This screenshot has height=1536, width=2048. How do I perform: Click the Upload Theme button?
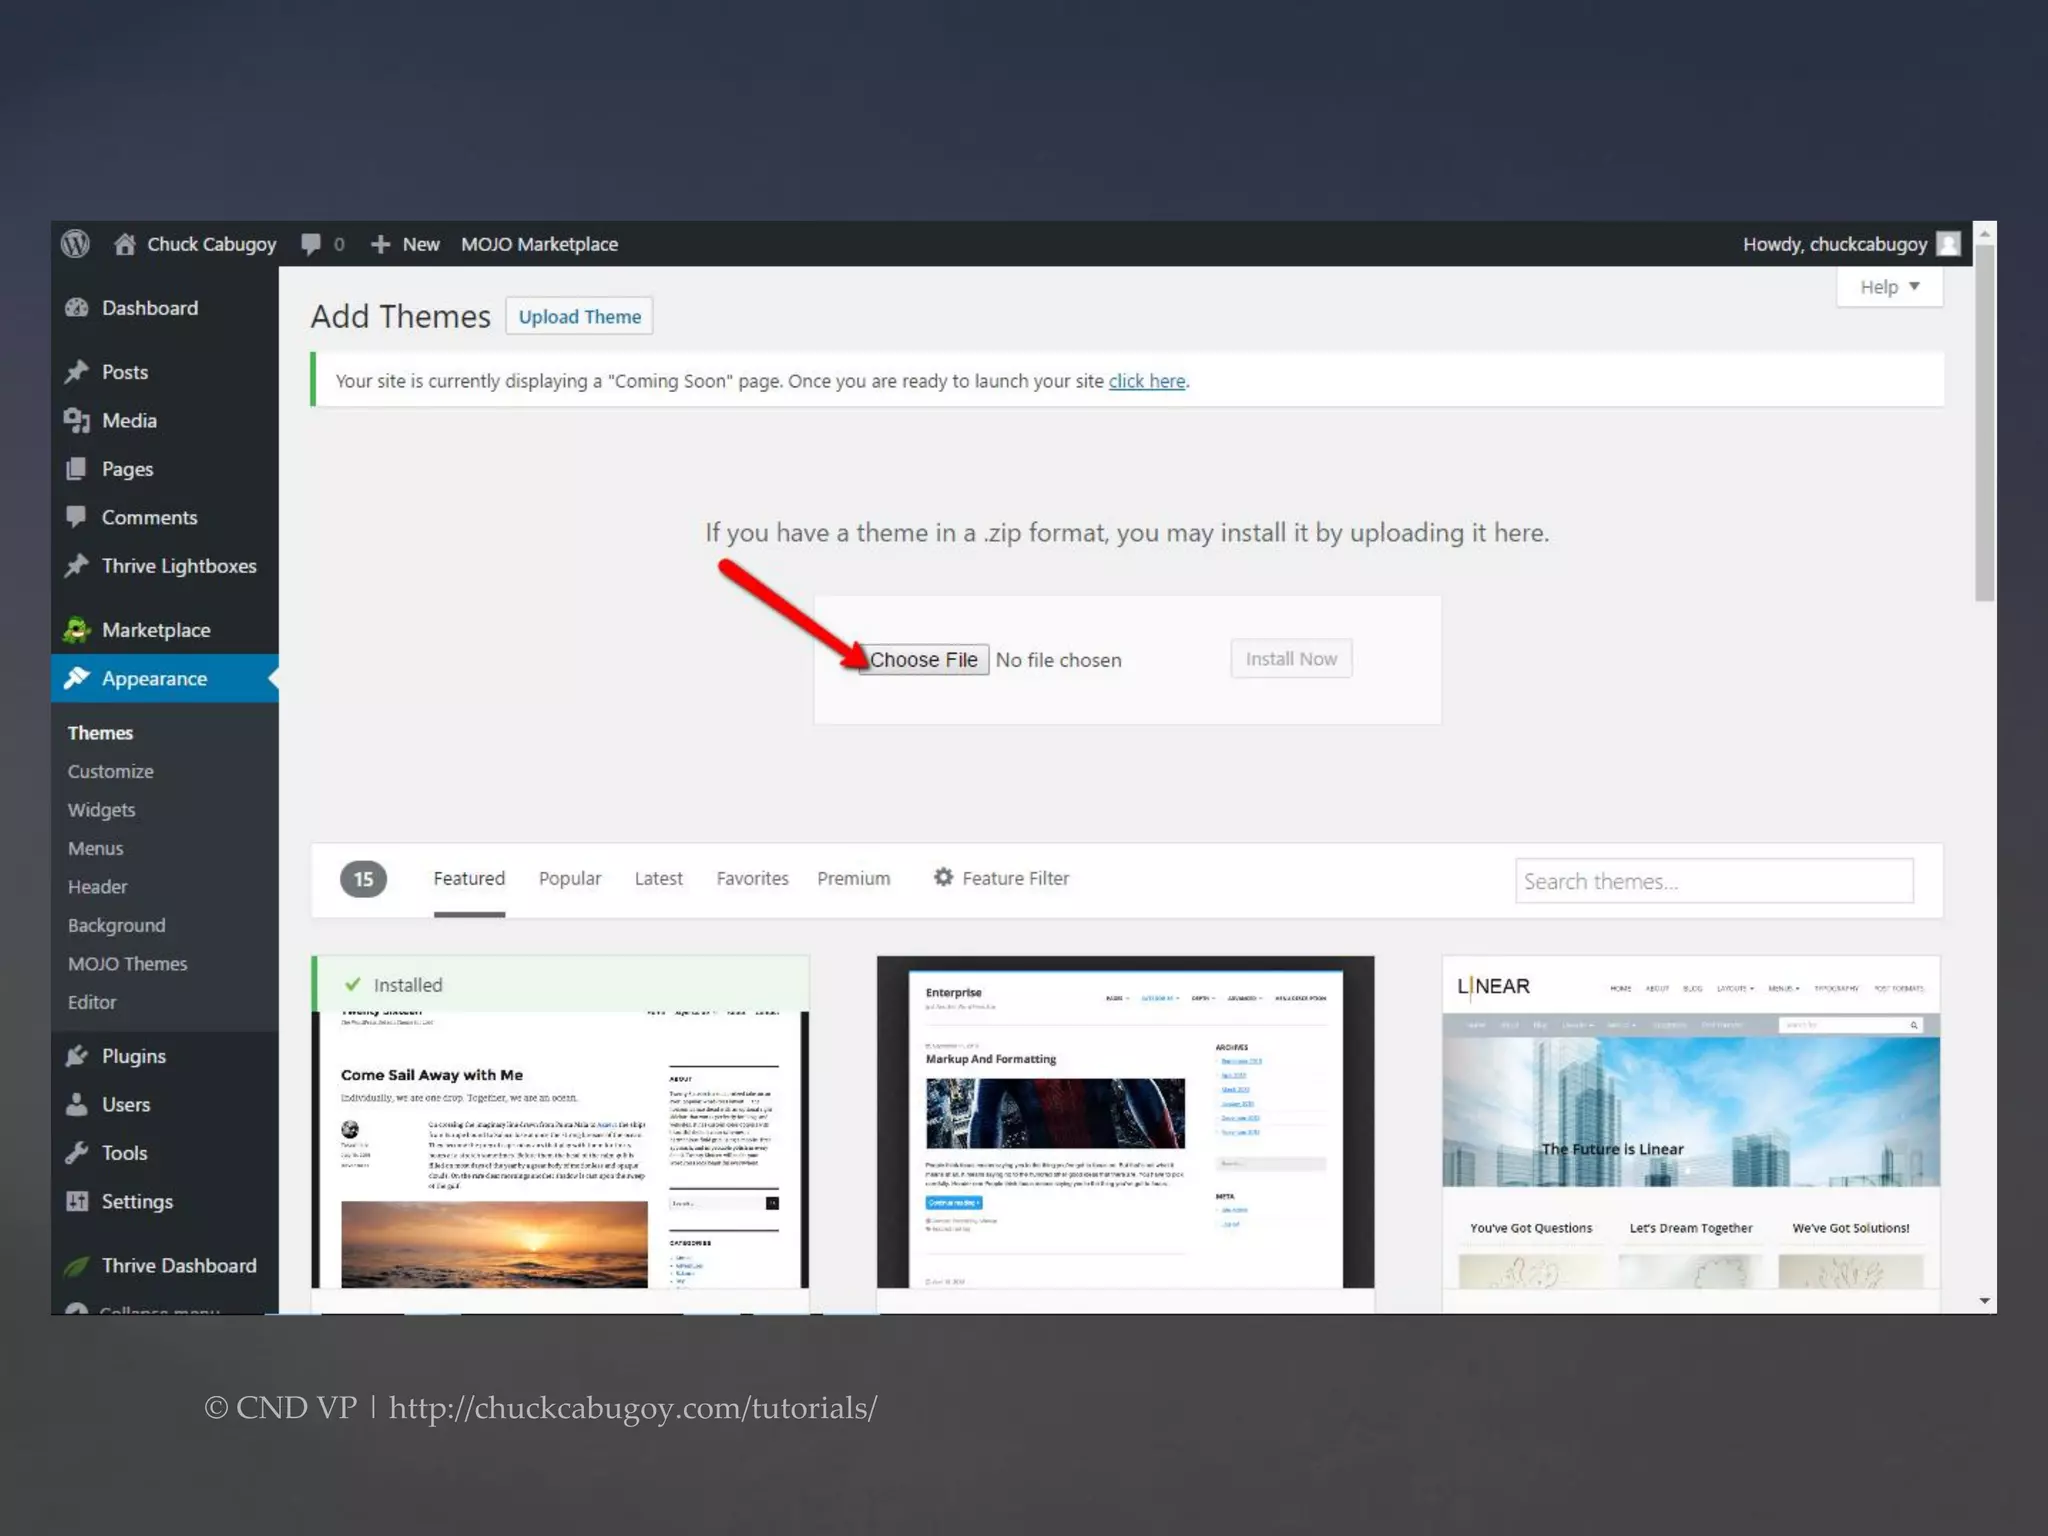579,316
